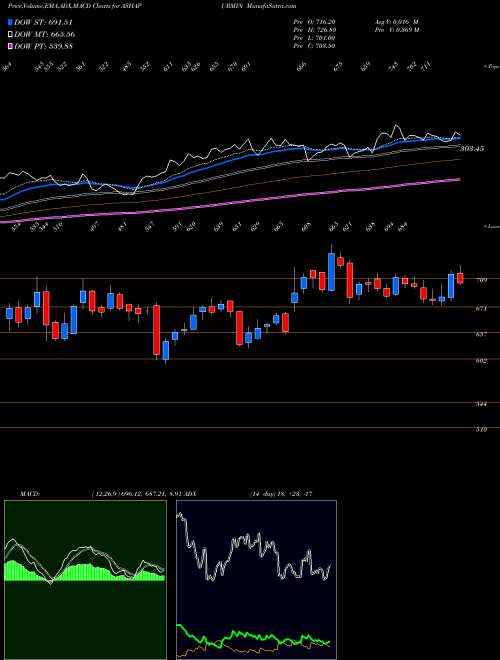500x660 pixels.
Task: Click the last red candlestick on the right
Action: coord(460,278)
